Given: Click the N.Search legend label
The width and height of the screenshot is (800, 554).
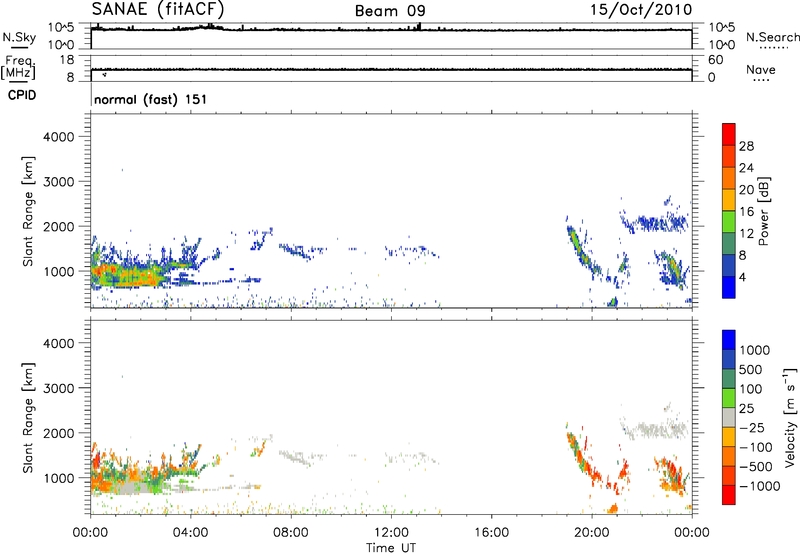Looking at the screenshot, I should [x=772, y=37].
